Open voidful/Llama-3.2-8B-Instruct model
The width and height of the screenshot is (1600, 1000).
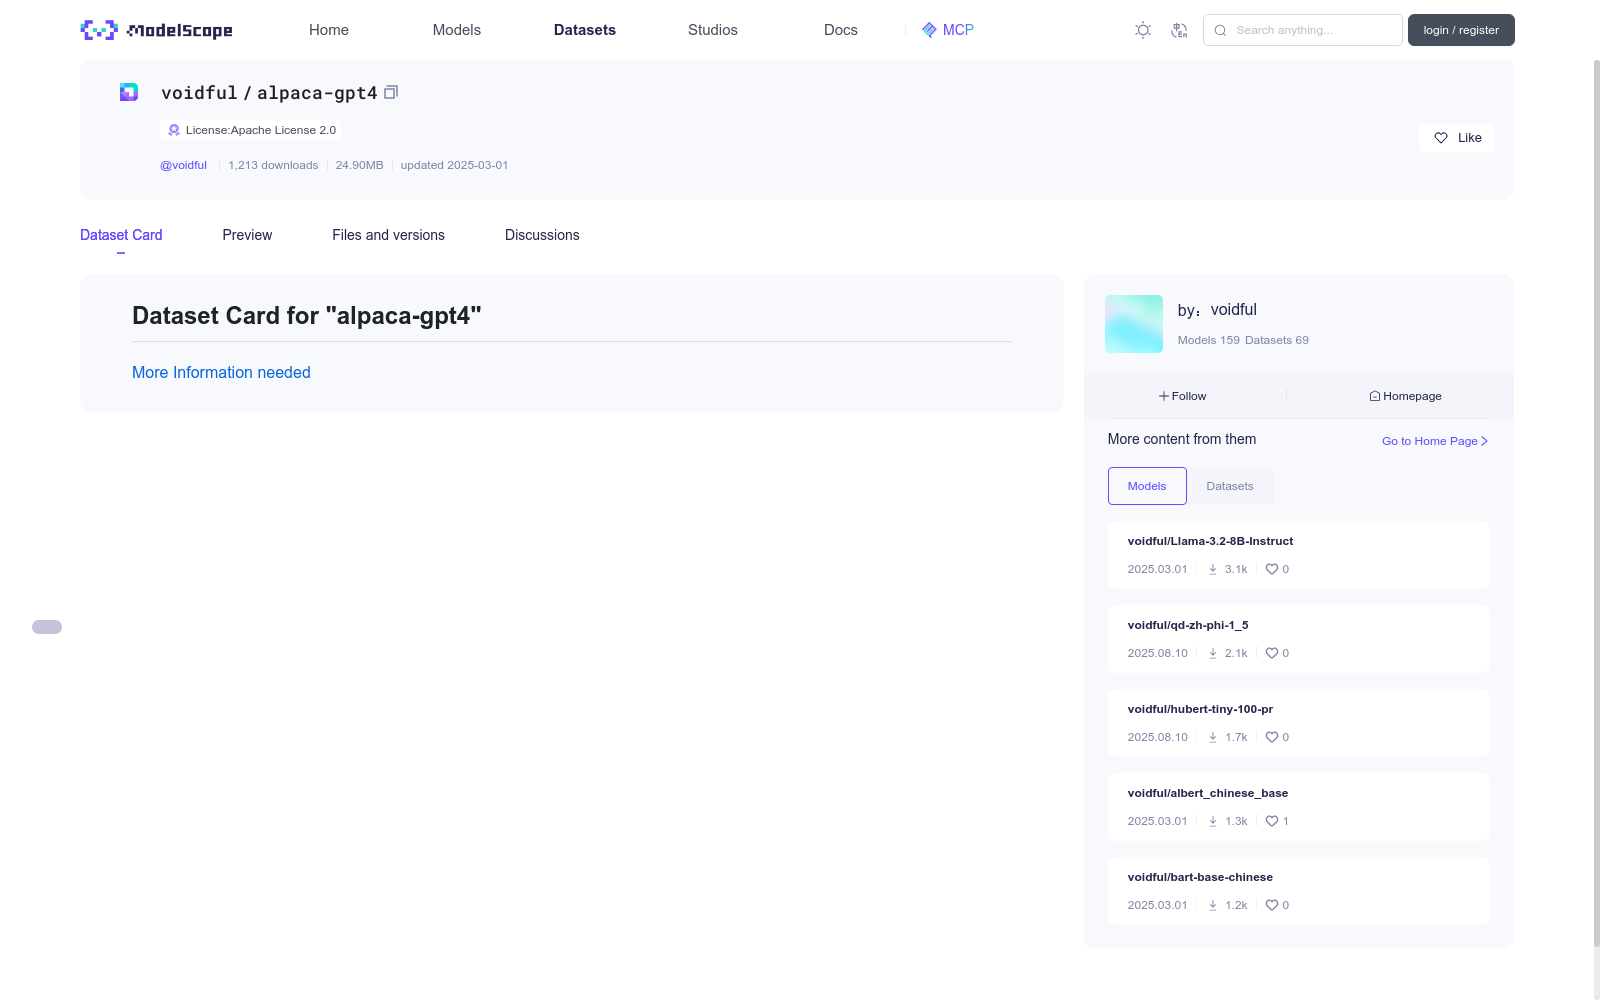click(x=1210, y=541)
